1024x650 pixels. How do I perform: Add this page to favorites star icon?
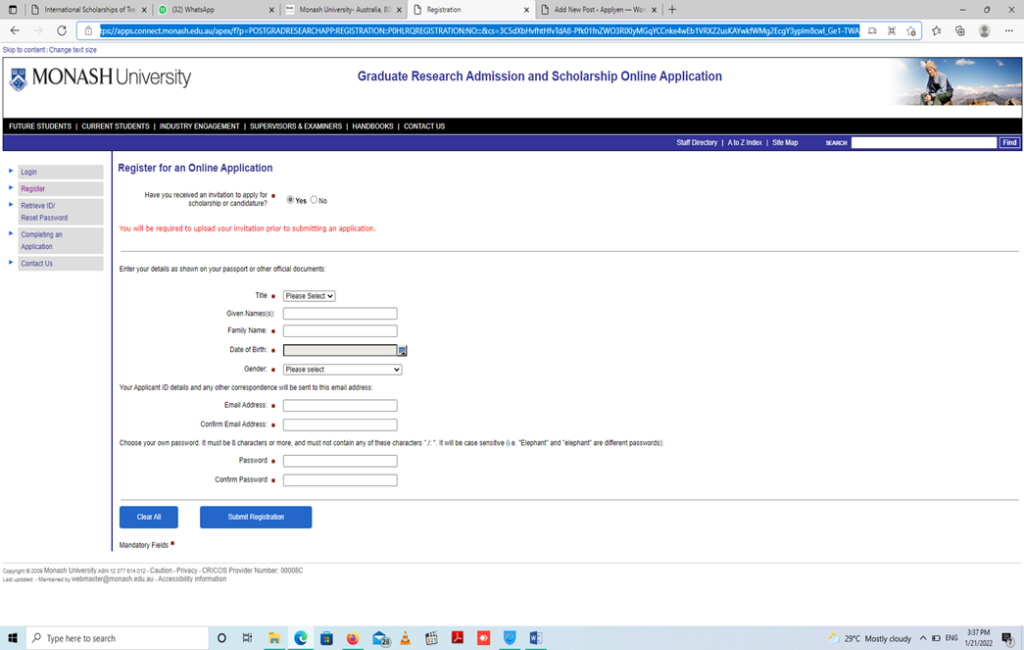(911, 31)
